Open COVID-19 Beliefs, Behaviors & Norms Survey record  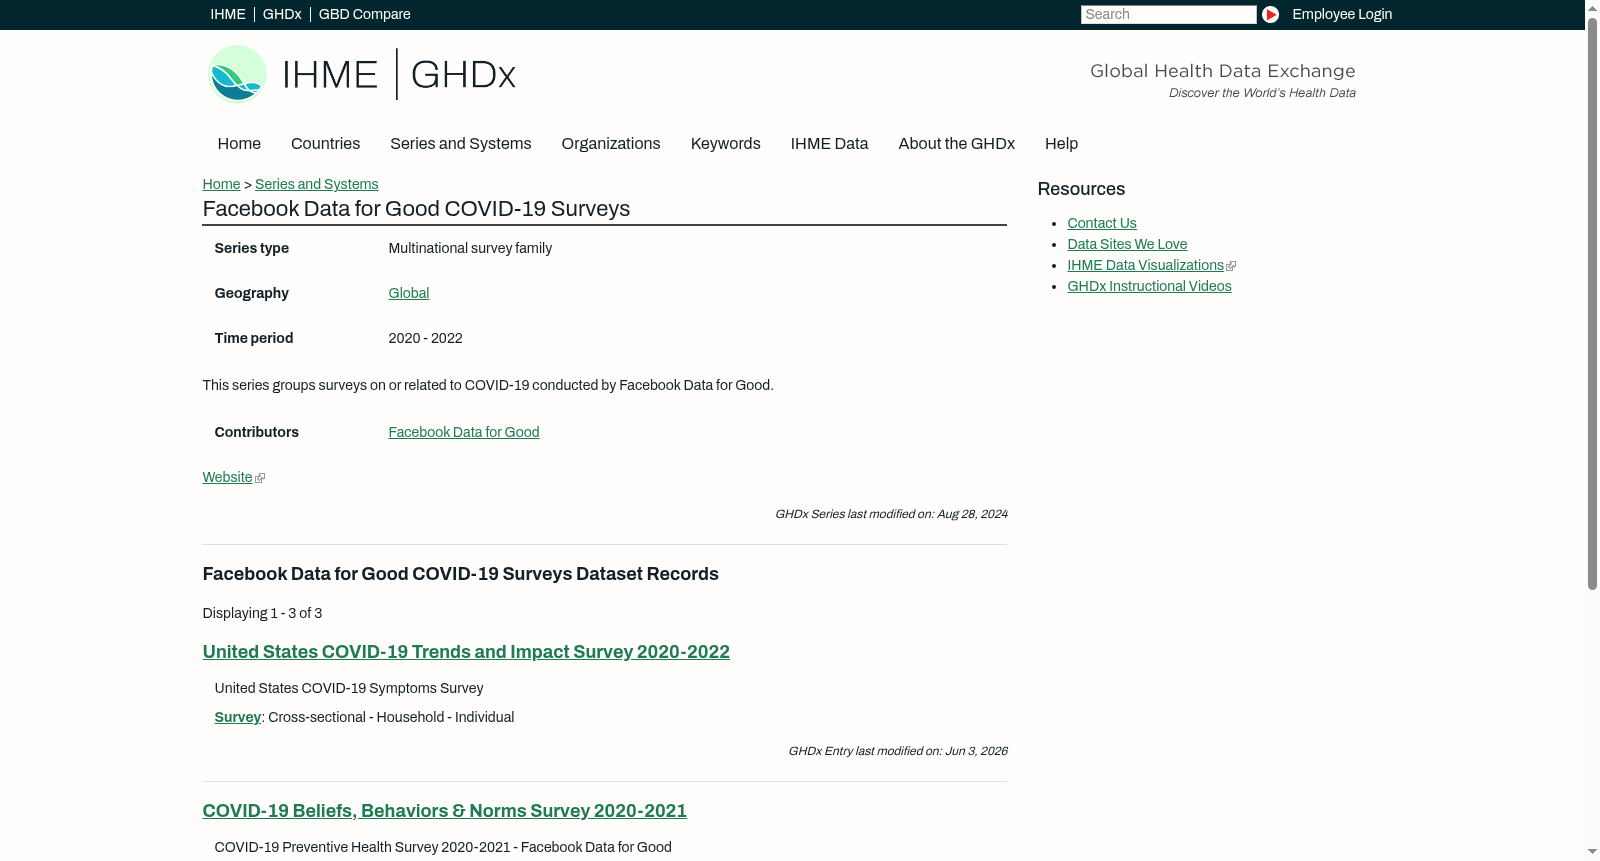(444, 811)
